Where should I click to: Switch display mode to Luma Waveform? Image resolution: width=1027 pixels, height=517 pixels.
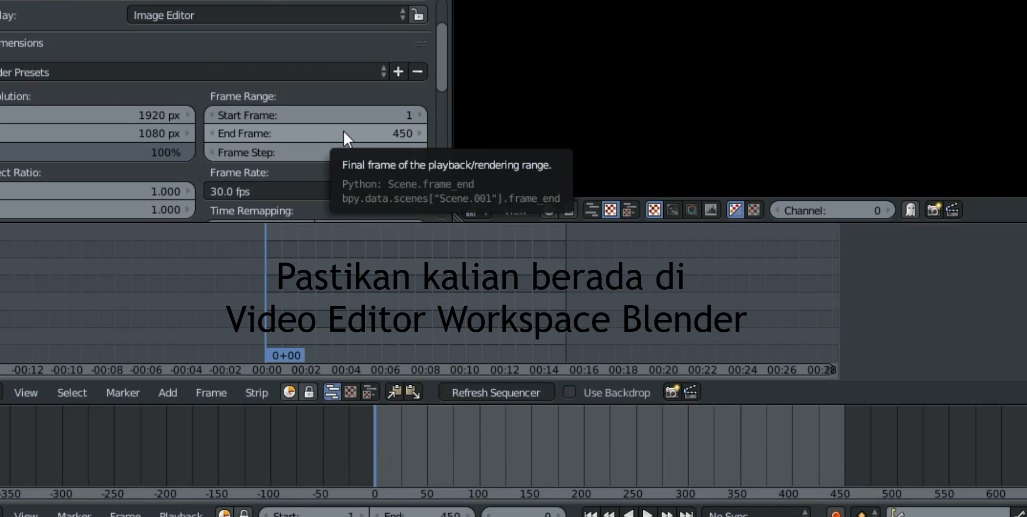[x=673, y=210]
